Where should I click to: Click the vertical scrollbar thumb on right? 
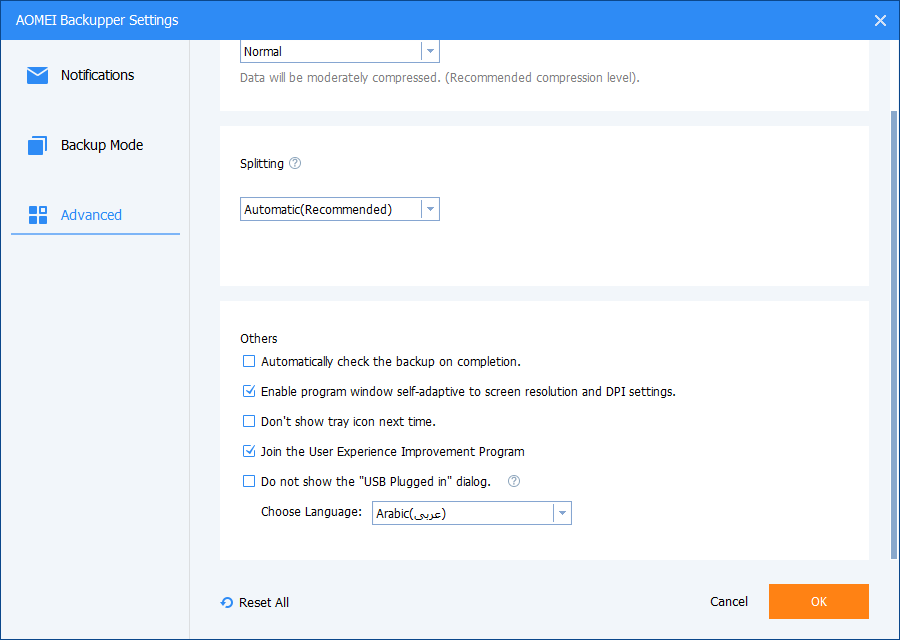click(893, 335)
